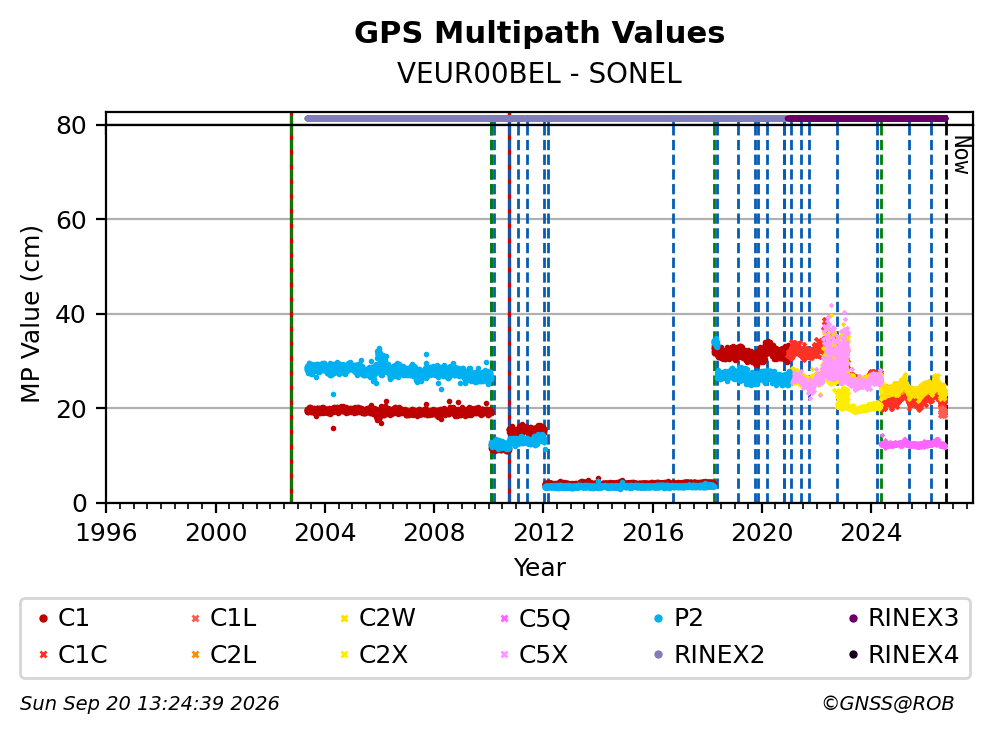Click the ©GNSS@ROB credit text

[x=888, y=704]
